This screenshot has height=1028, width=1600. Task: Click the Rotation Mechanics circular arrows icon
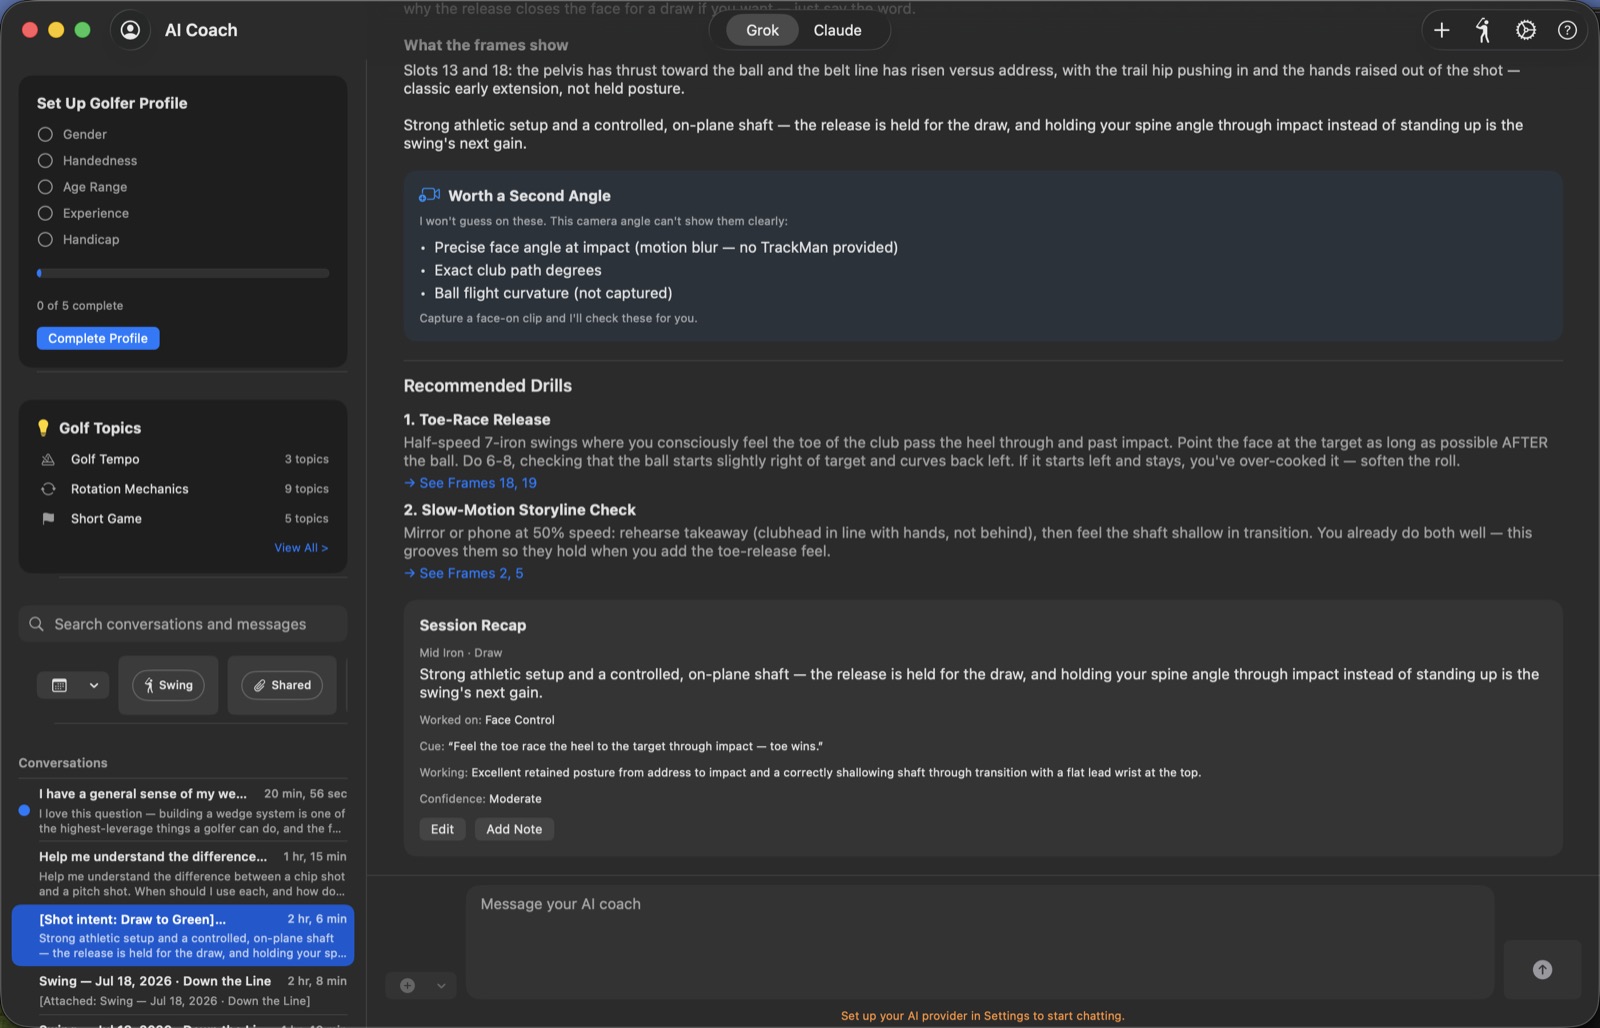click(x=48, y=489)
